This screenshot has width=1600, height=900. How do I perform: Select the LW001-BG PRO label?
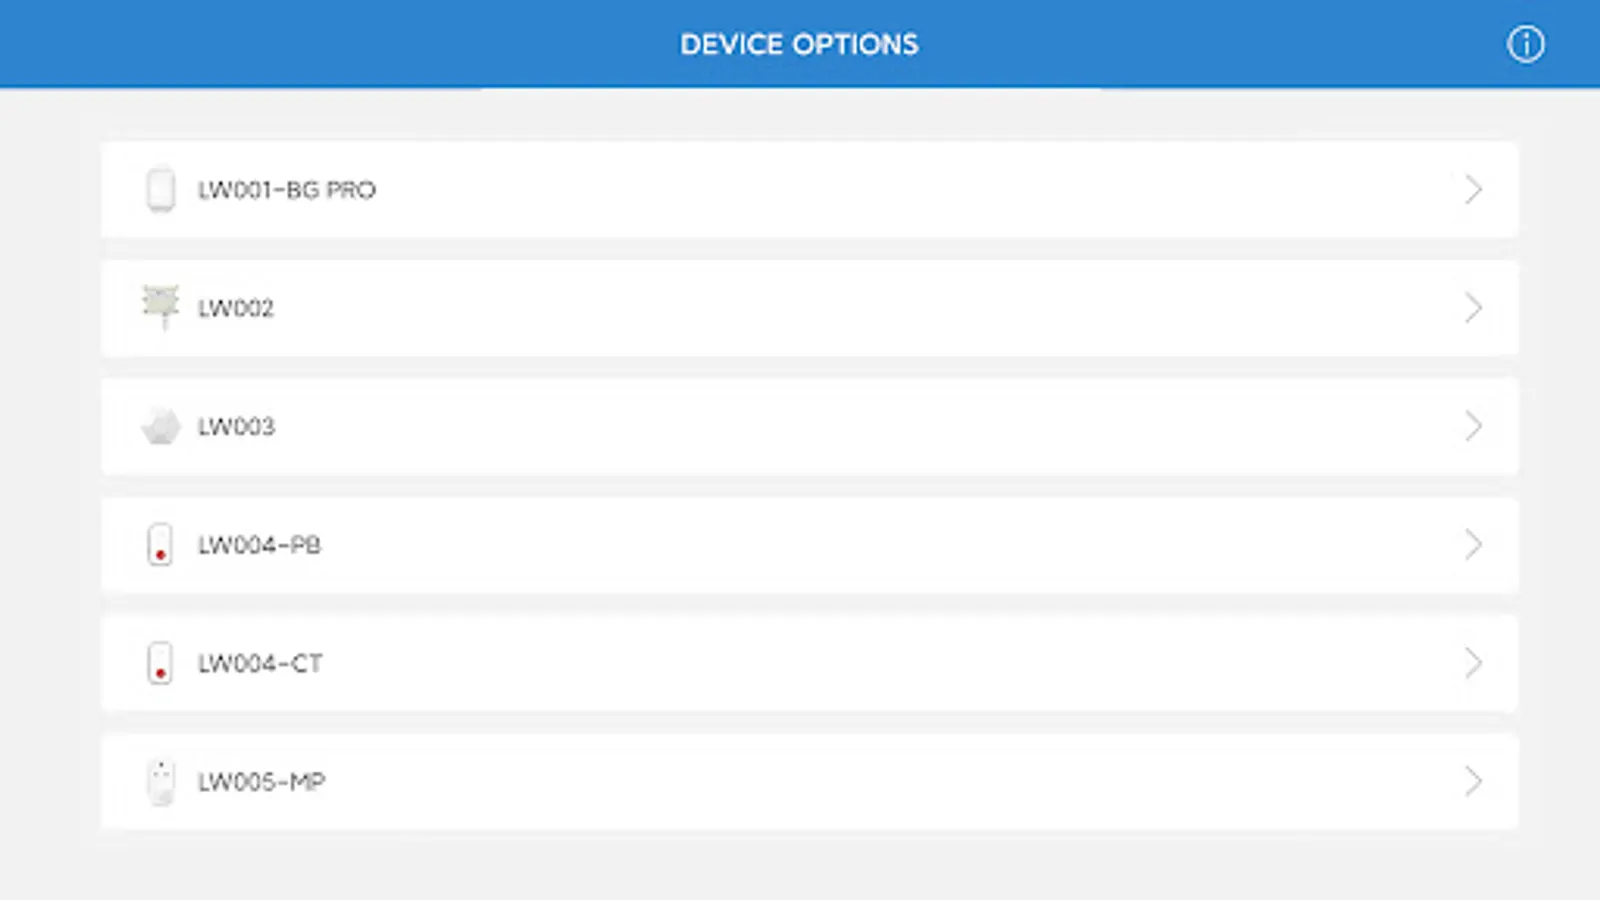286,190
